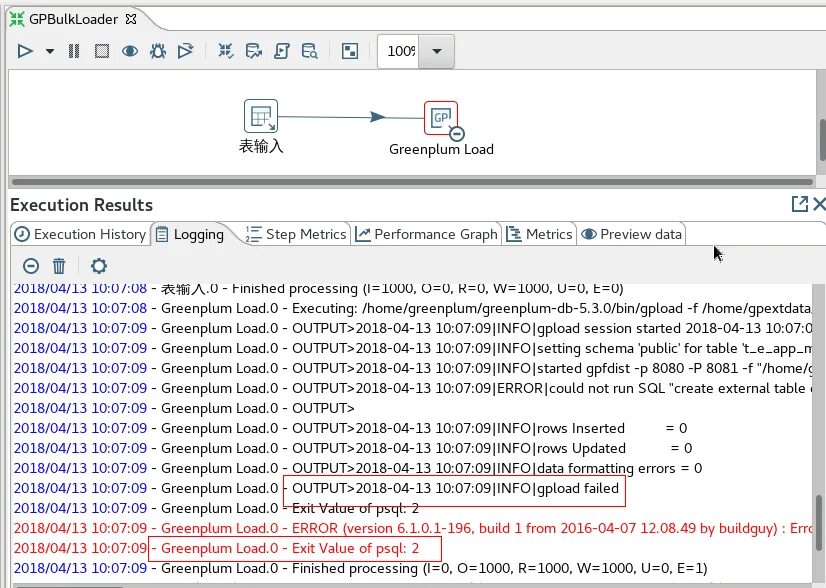Pause the running transformation
Image resolution: width=826 pixels, height=588 pixels.
74,51
